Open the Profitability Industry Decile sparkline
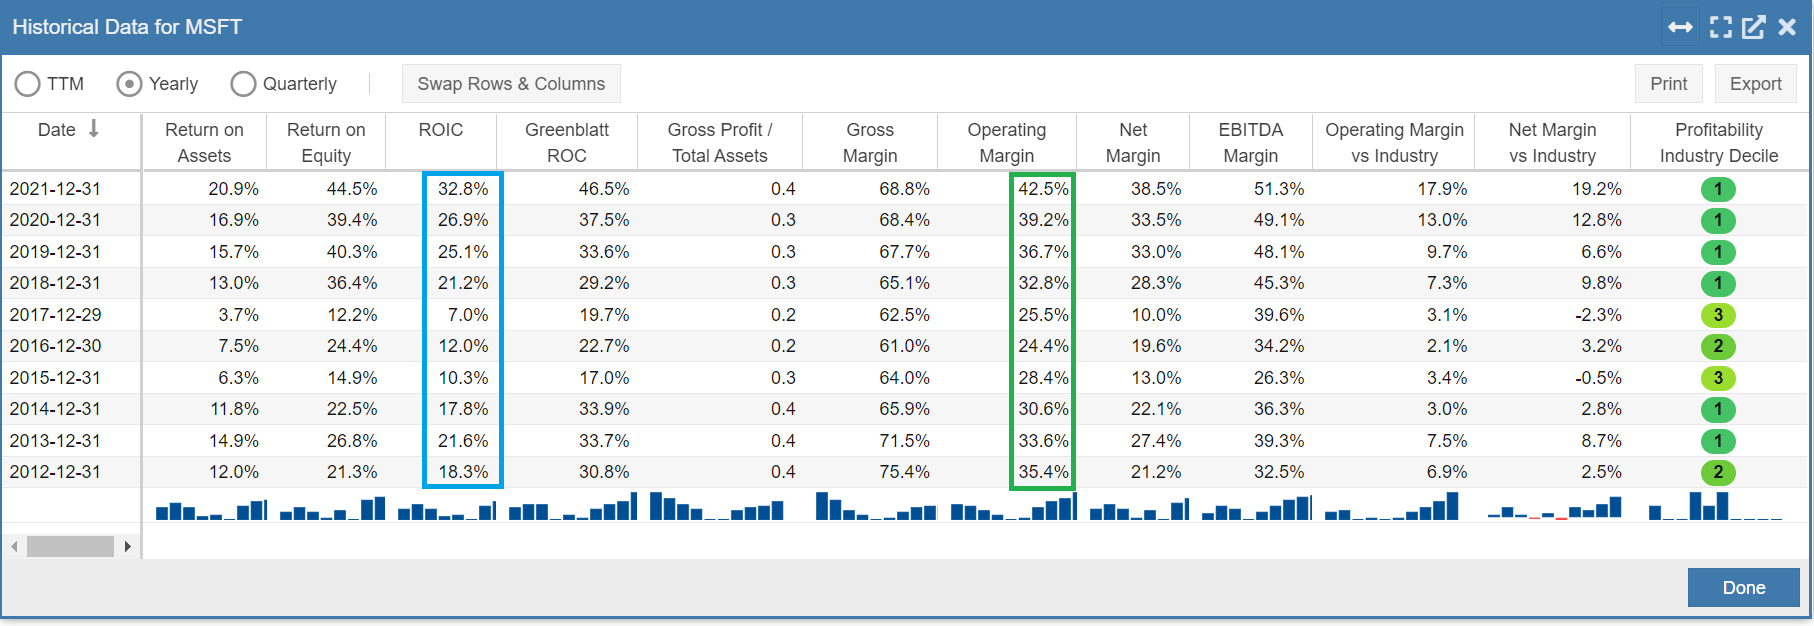Viewport: 1814px width, 626px height. click(x=1715, y=506)
